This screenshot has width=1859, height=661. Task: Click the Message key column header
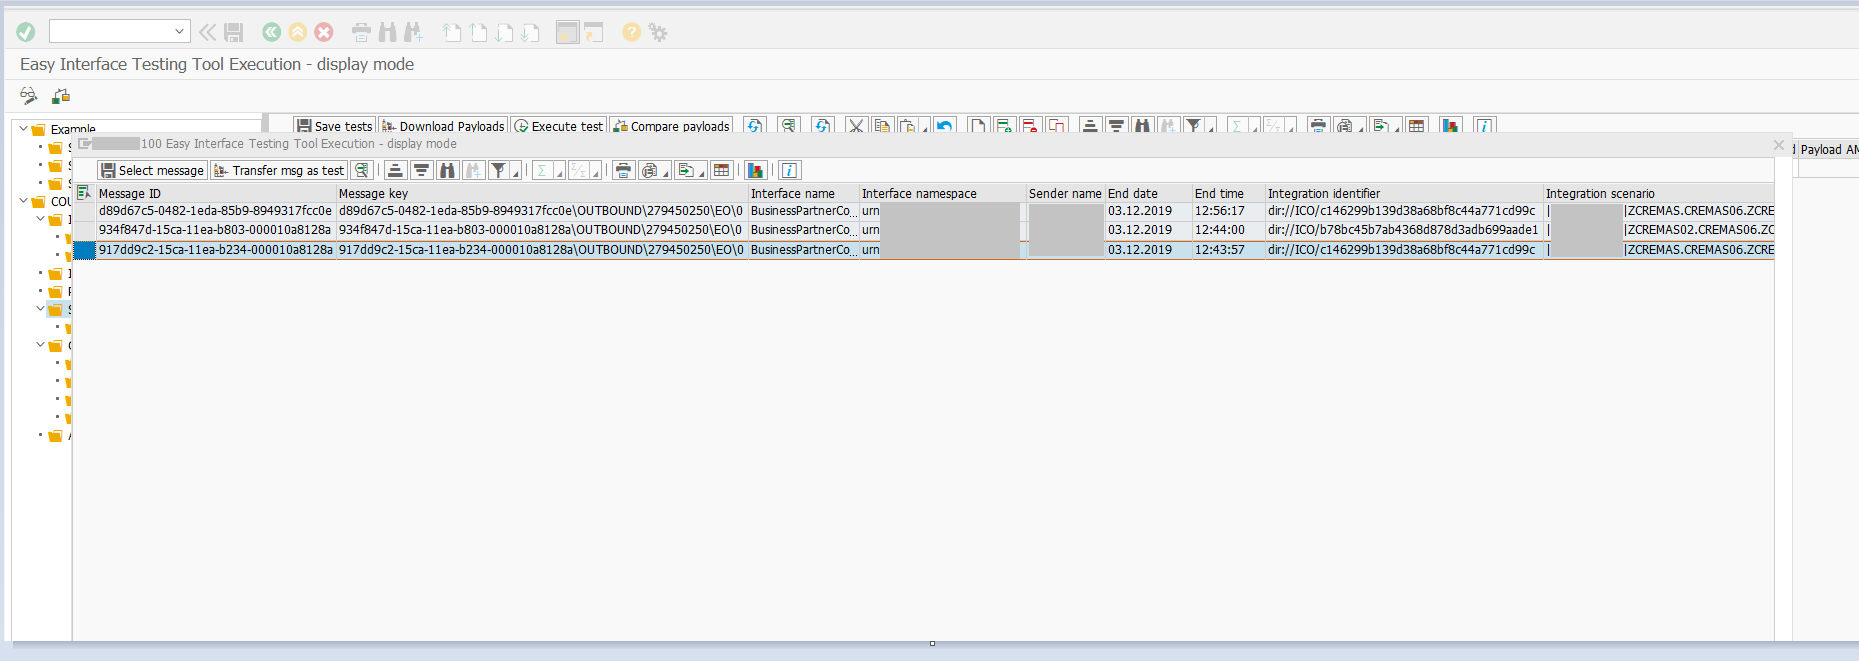point(542,194)
